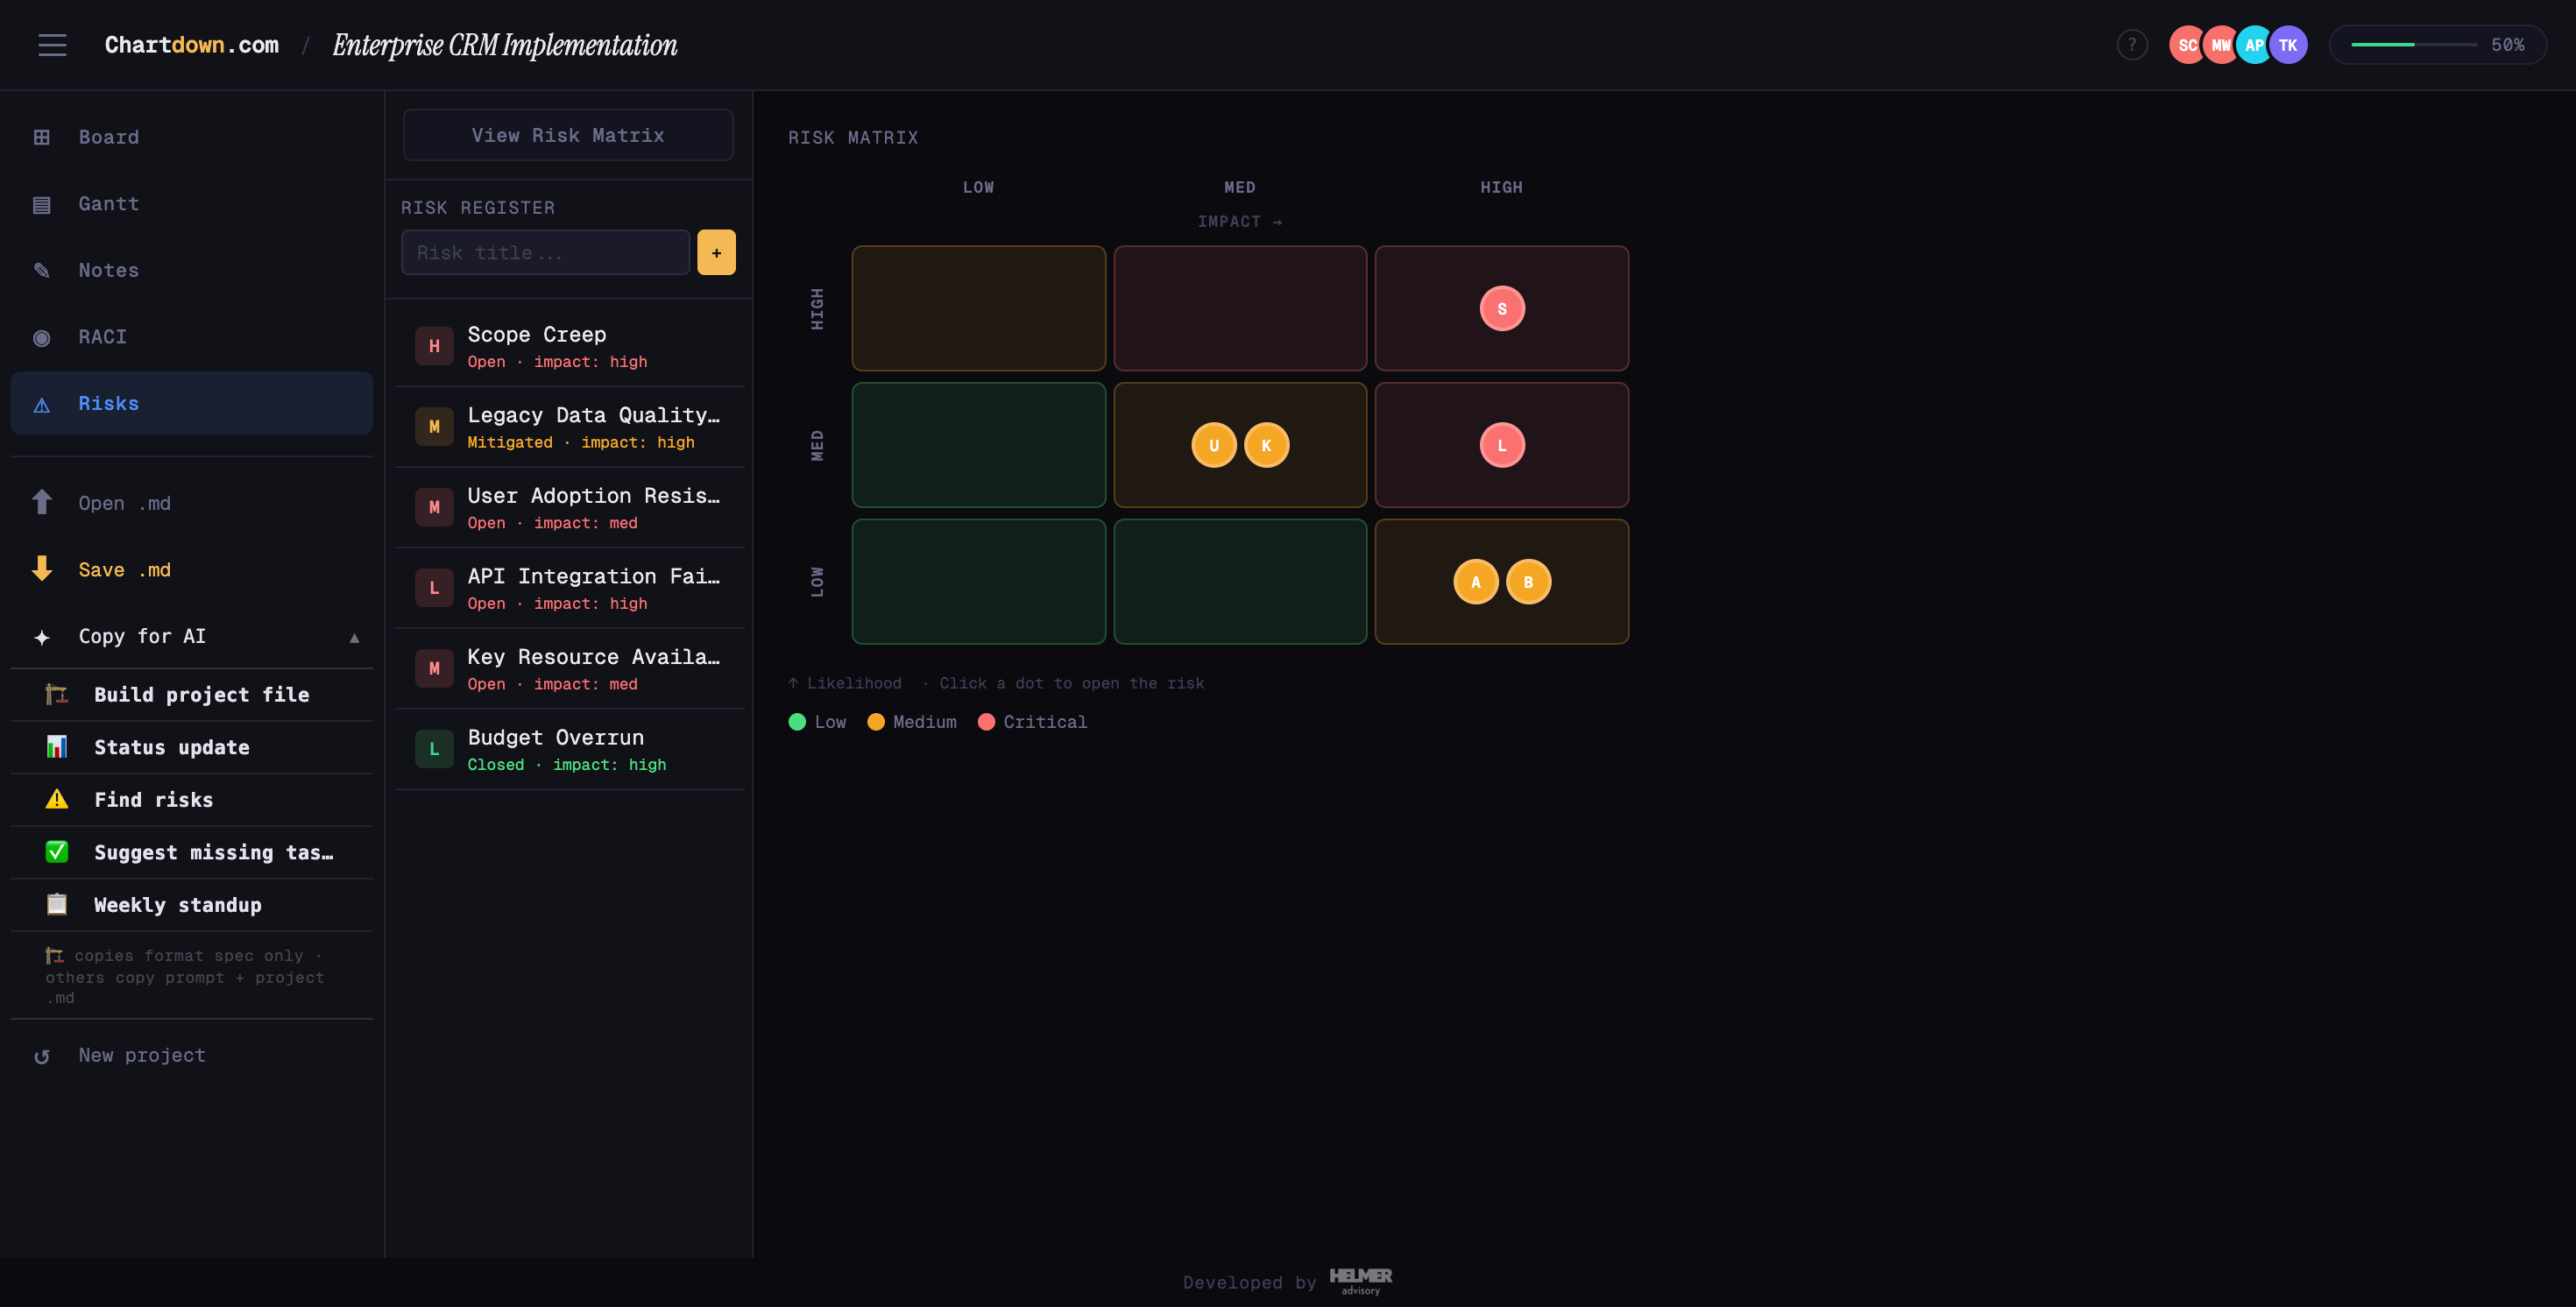Click the Weekly standup clipboard icon
The width and height of the screenshot is (2576, 1307).
[57, 904]
